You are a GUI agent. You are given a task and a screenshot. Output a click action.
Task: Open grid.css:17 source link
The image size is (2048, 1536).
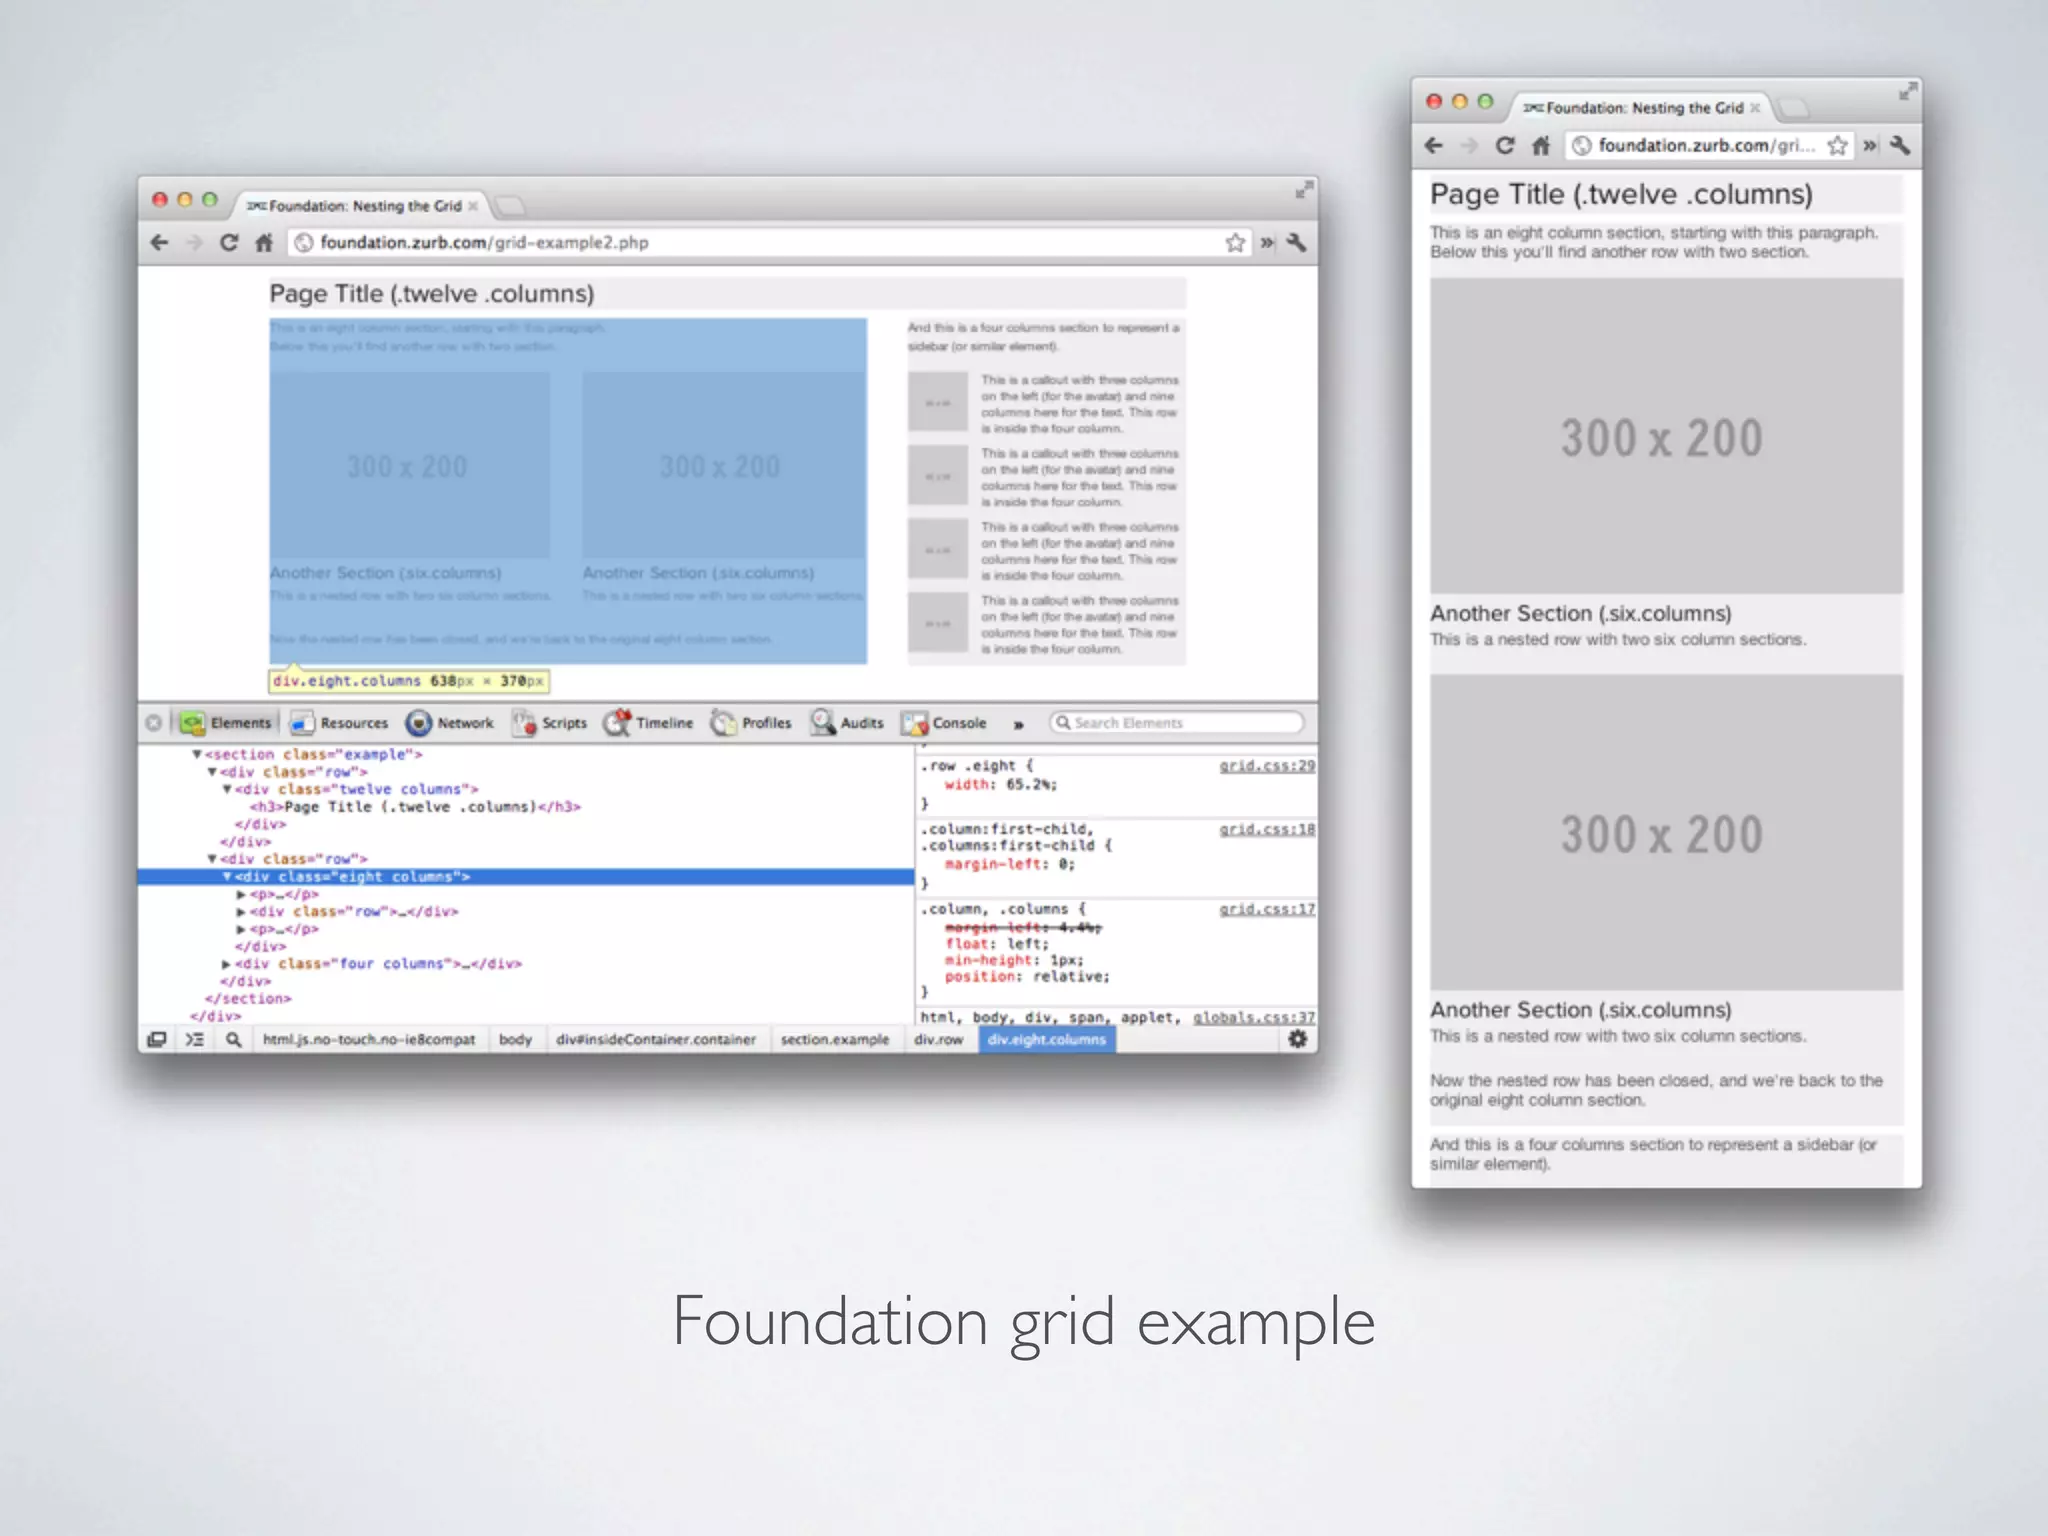coord(1267,909)
